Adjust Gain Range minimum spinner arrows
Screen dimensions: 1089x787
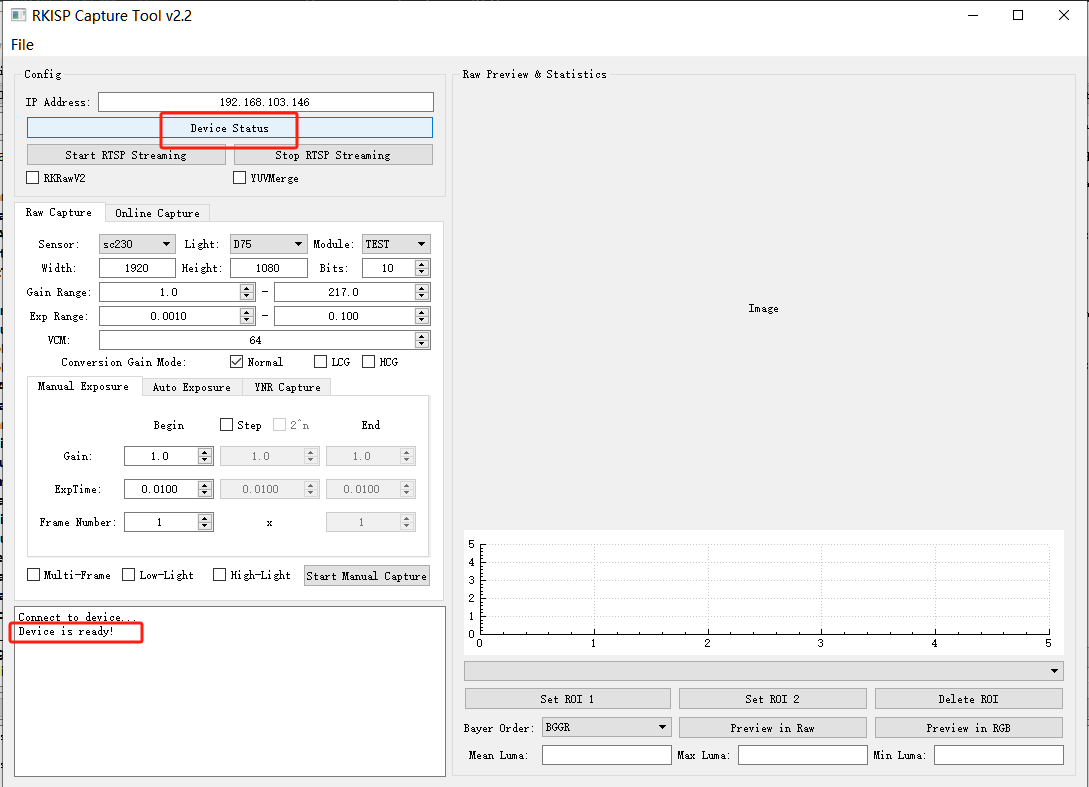tap(247, 292)
